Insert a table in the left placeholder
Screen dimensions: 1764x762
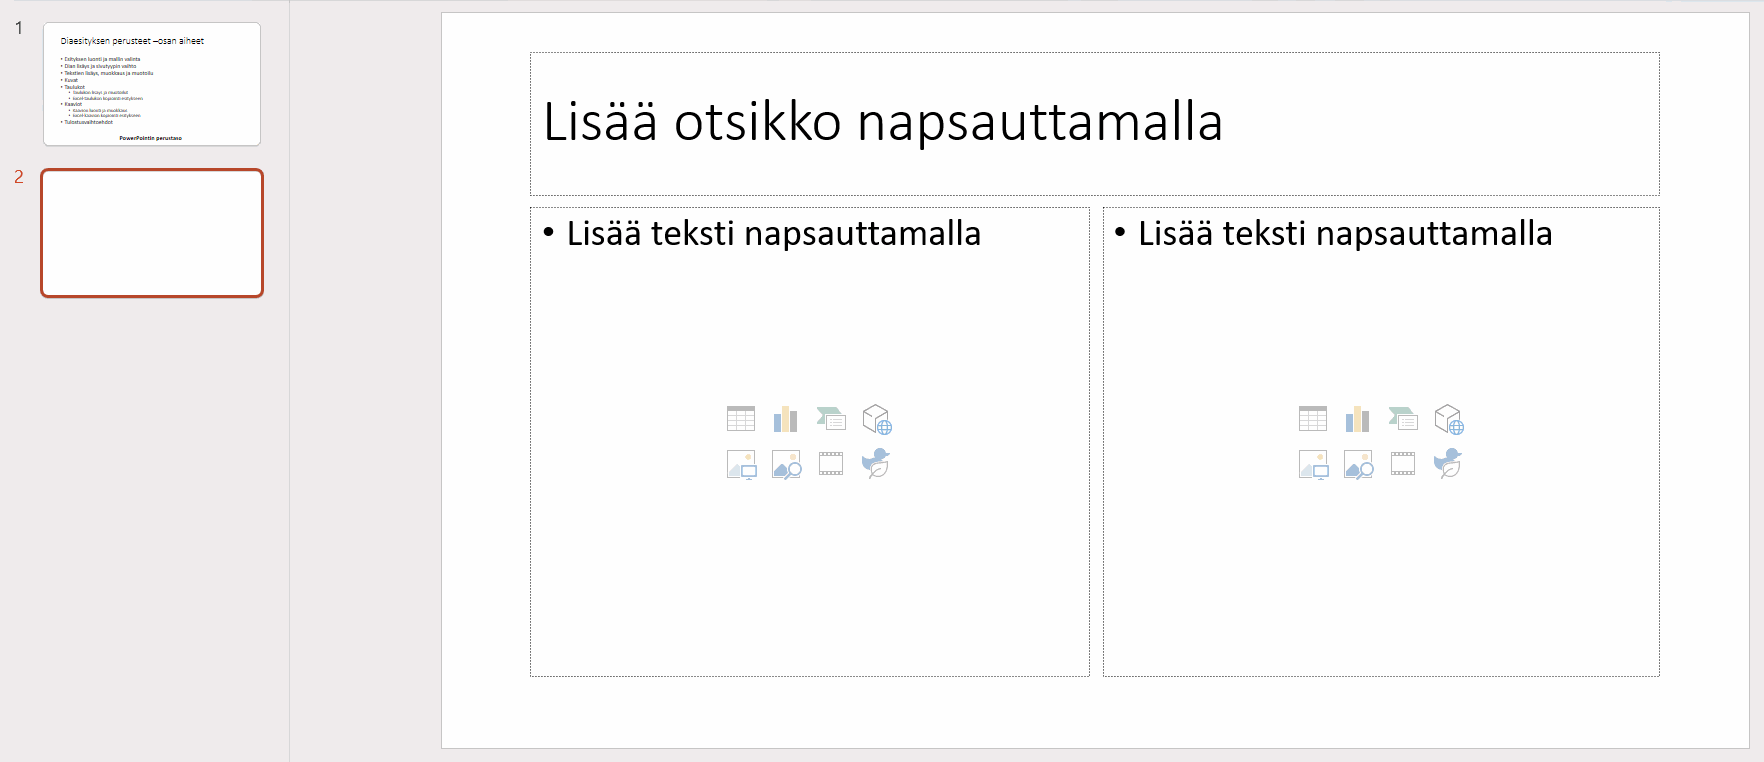pyautogui.click(x=741, y=419)
